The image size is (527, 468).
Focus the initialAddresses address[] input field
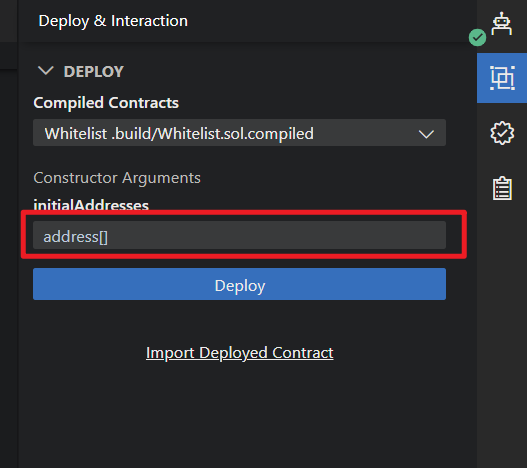239,235
